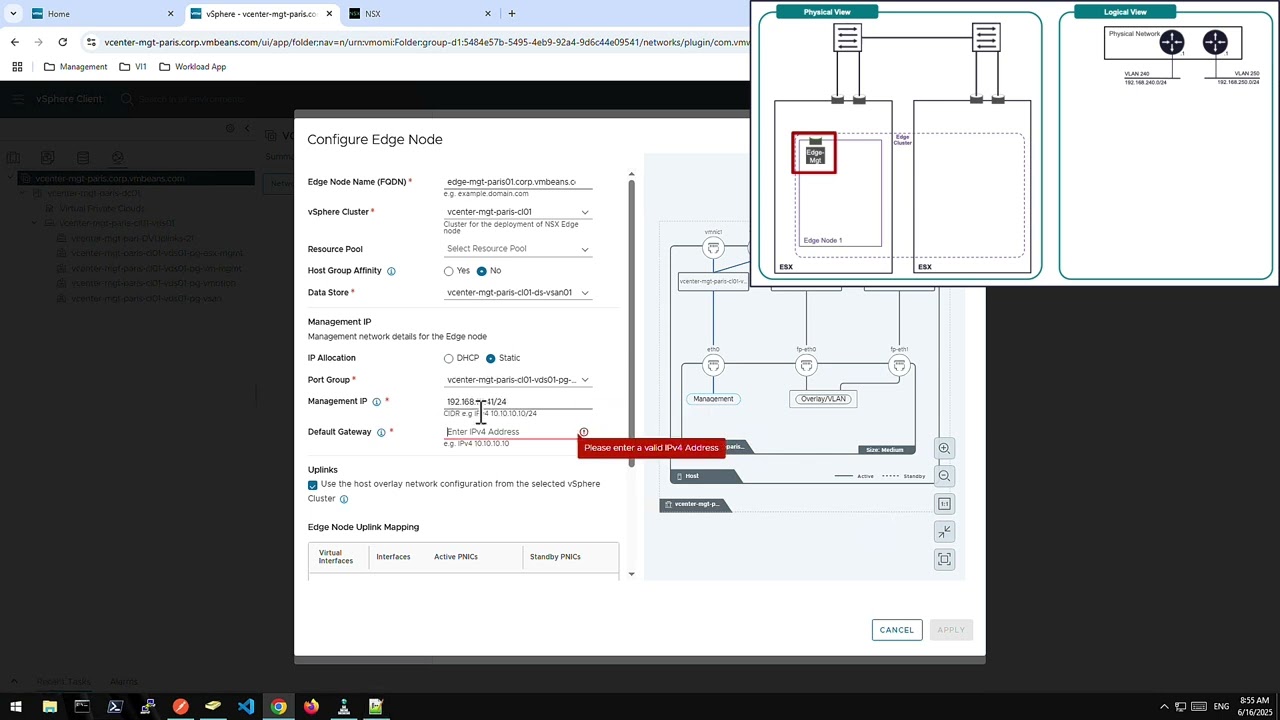Click the APPLY button
The height and width of the screenshot is (720, 1280).
(x=951, y=630)
